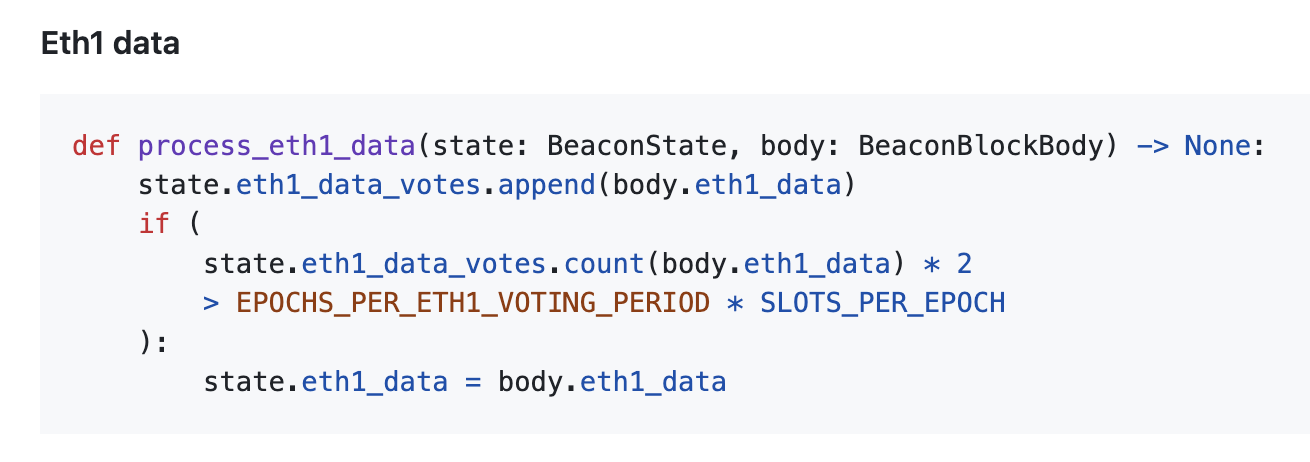Viewport: 1310px width, 462px height.
Task: Select the process_eth1_data function name
Action: (277, 146)
